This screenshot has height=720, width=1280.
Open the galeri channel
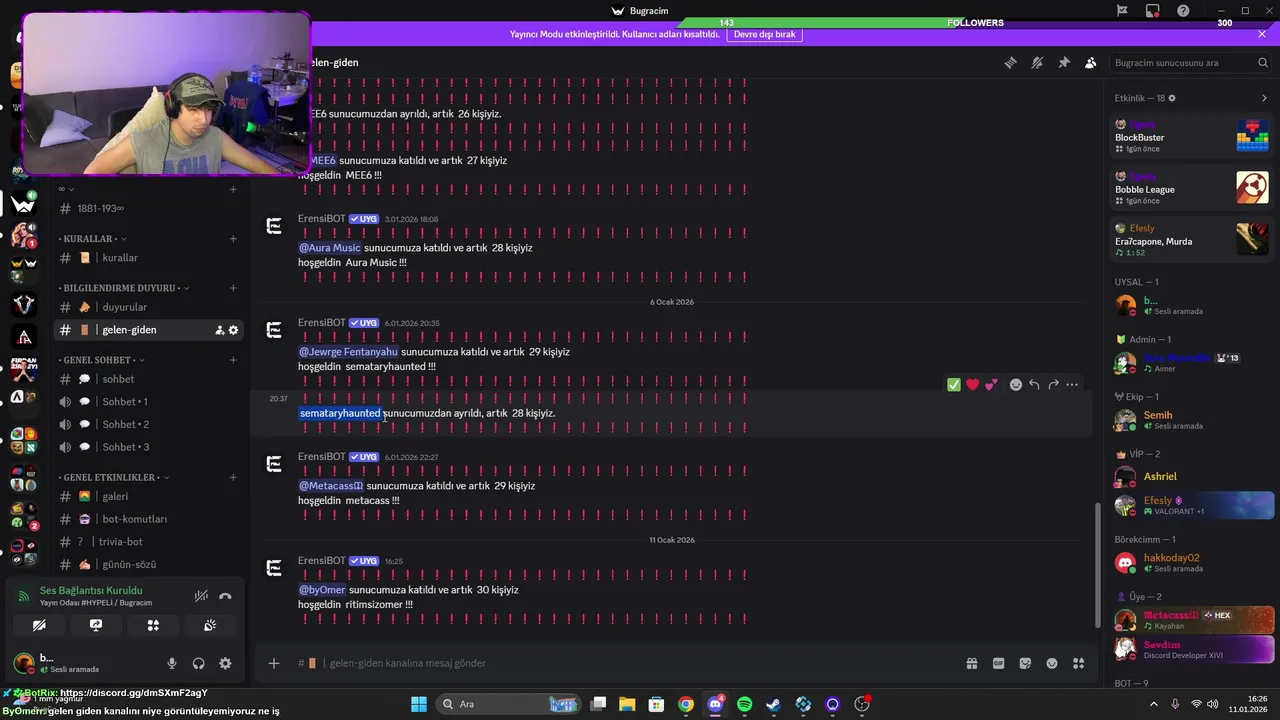[x=148, y=497]
